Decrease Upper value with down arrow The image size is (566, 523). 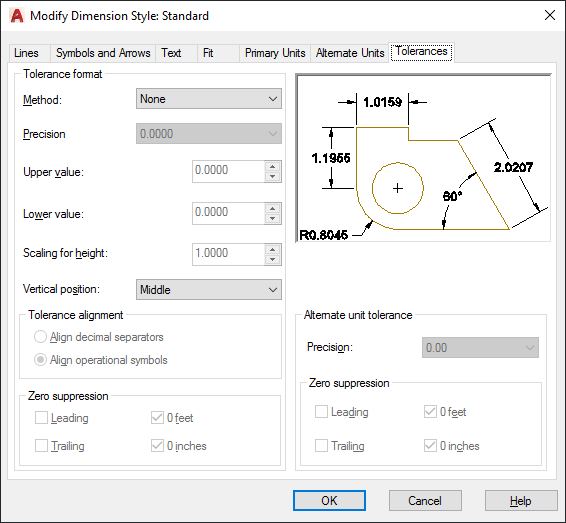273,176
